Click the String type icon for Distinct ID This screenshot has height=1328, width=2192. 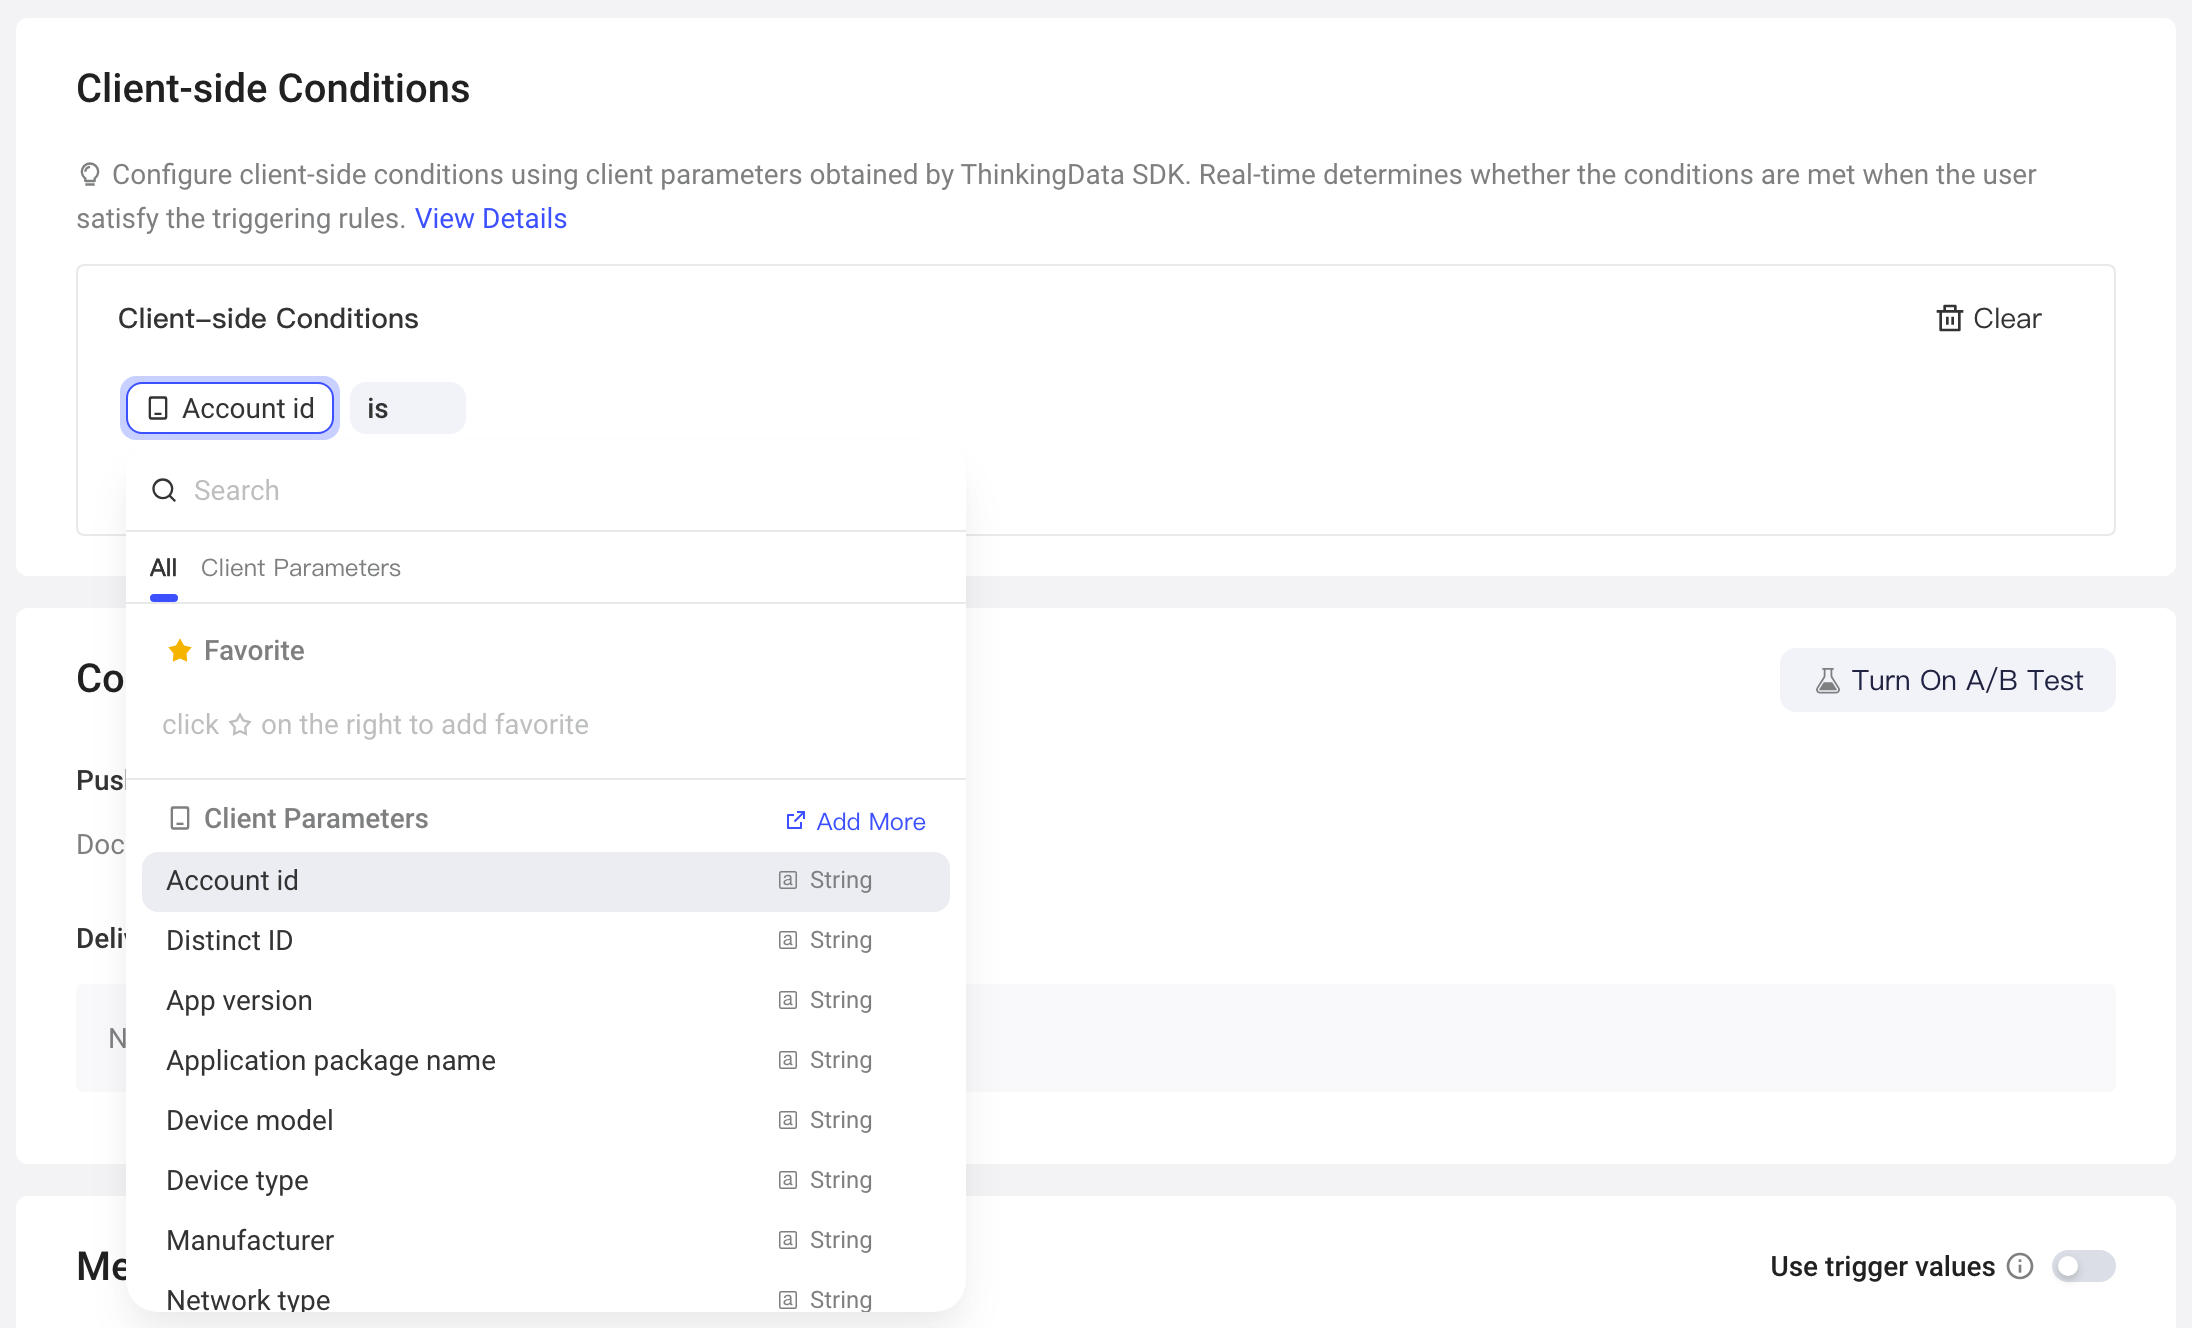[788, 940]
